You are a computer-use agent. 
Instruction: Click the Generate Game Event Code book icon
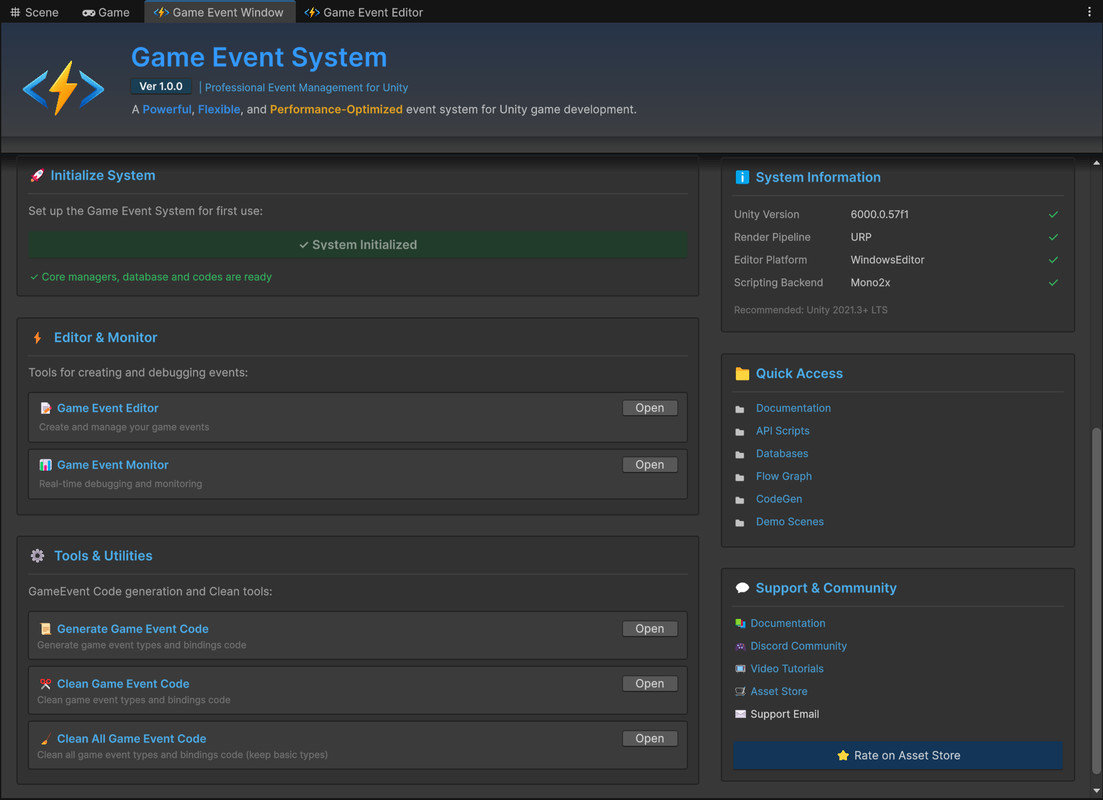[x=44, y=628]
